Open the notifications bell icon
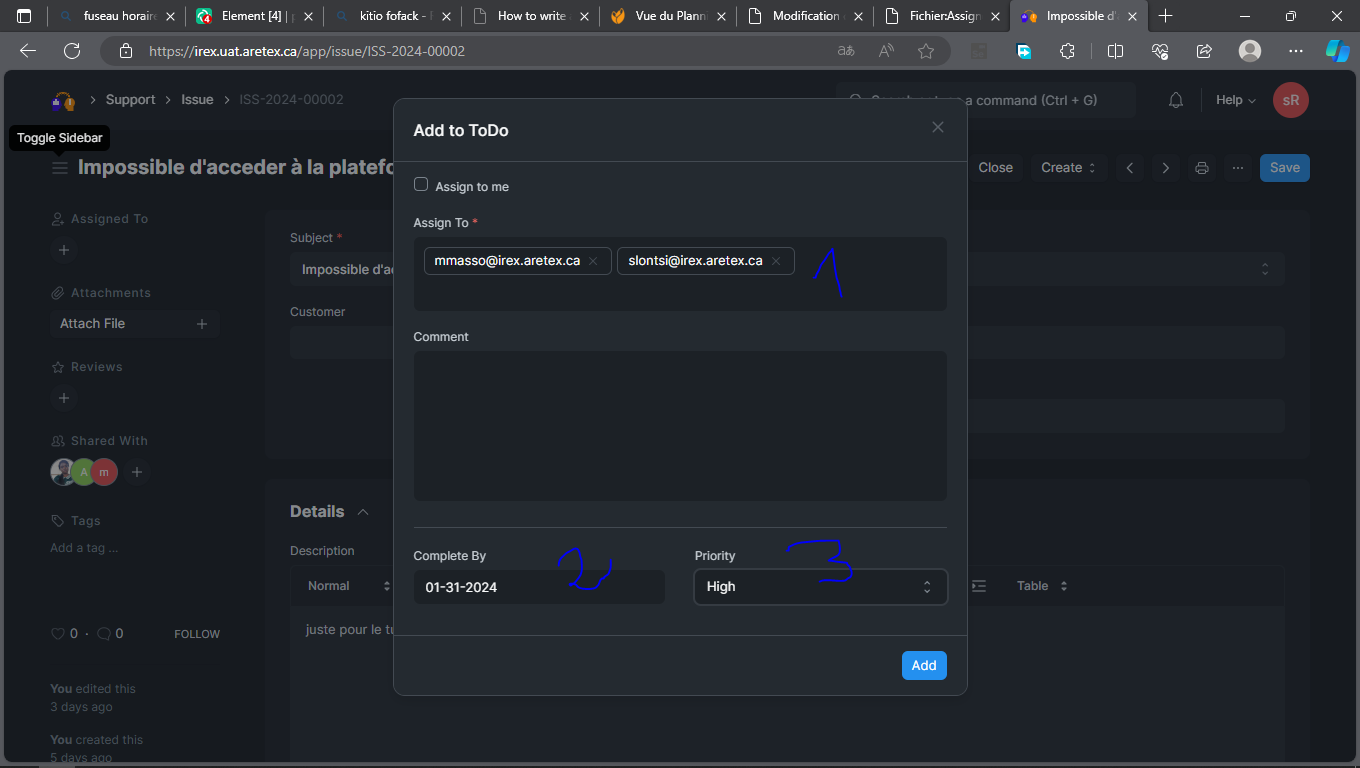The width and height of the screenshot is (1360, 768). click(x=1176, y=100)
